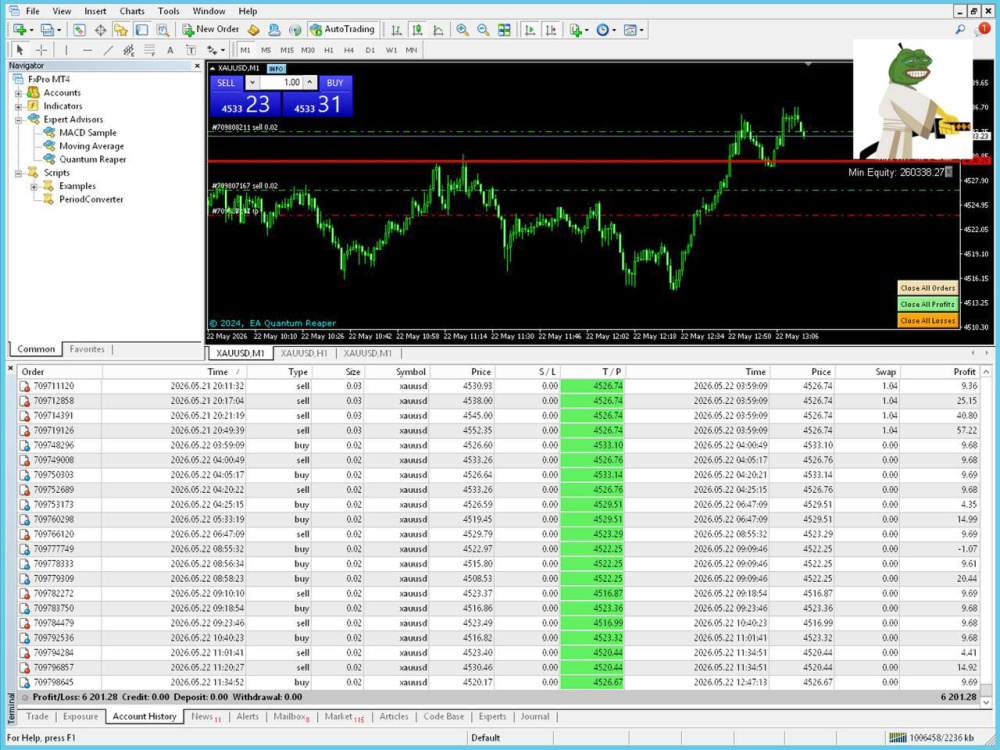1000x750 pixels.
Task: Switch timeframe to H4
Action: click(349, 50)
